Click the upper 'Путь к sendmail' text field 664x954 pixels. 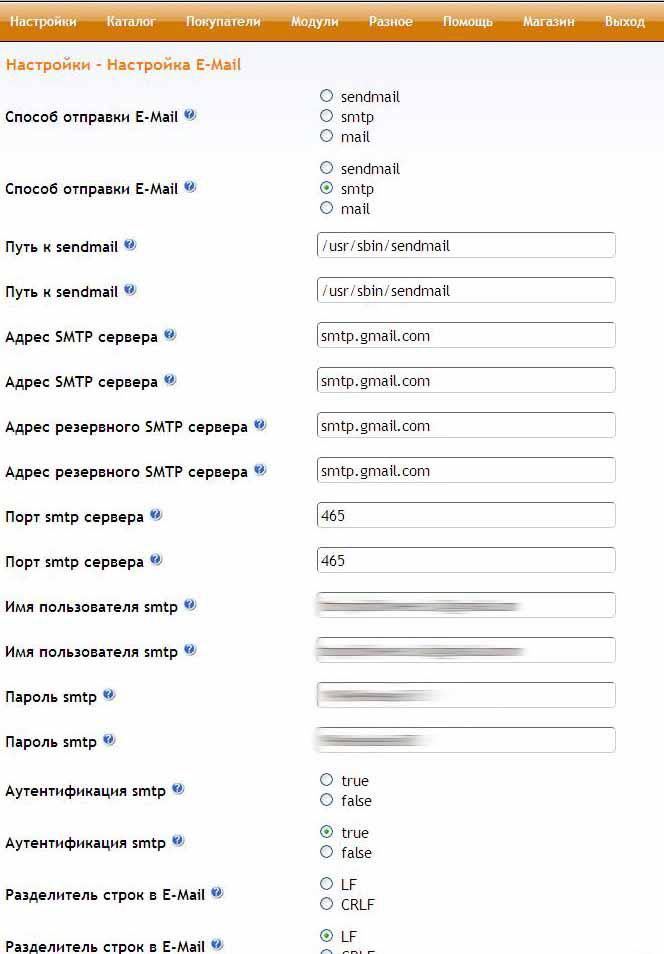[x=465, y=245]
